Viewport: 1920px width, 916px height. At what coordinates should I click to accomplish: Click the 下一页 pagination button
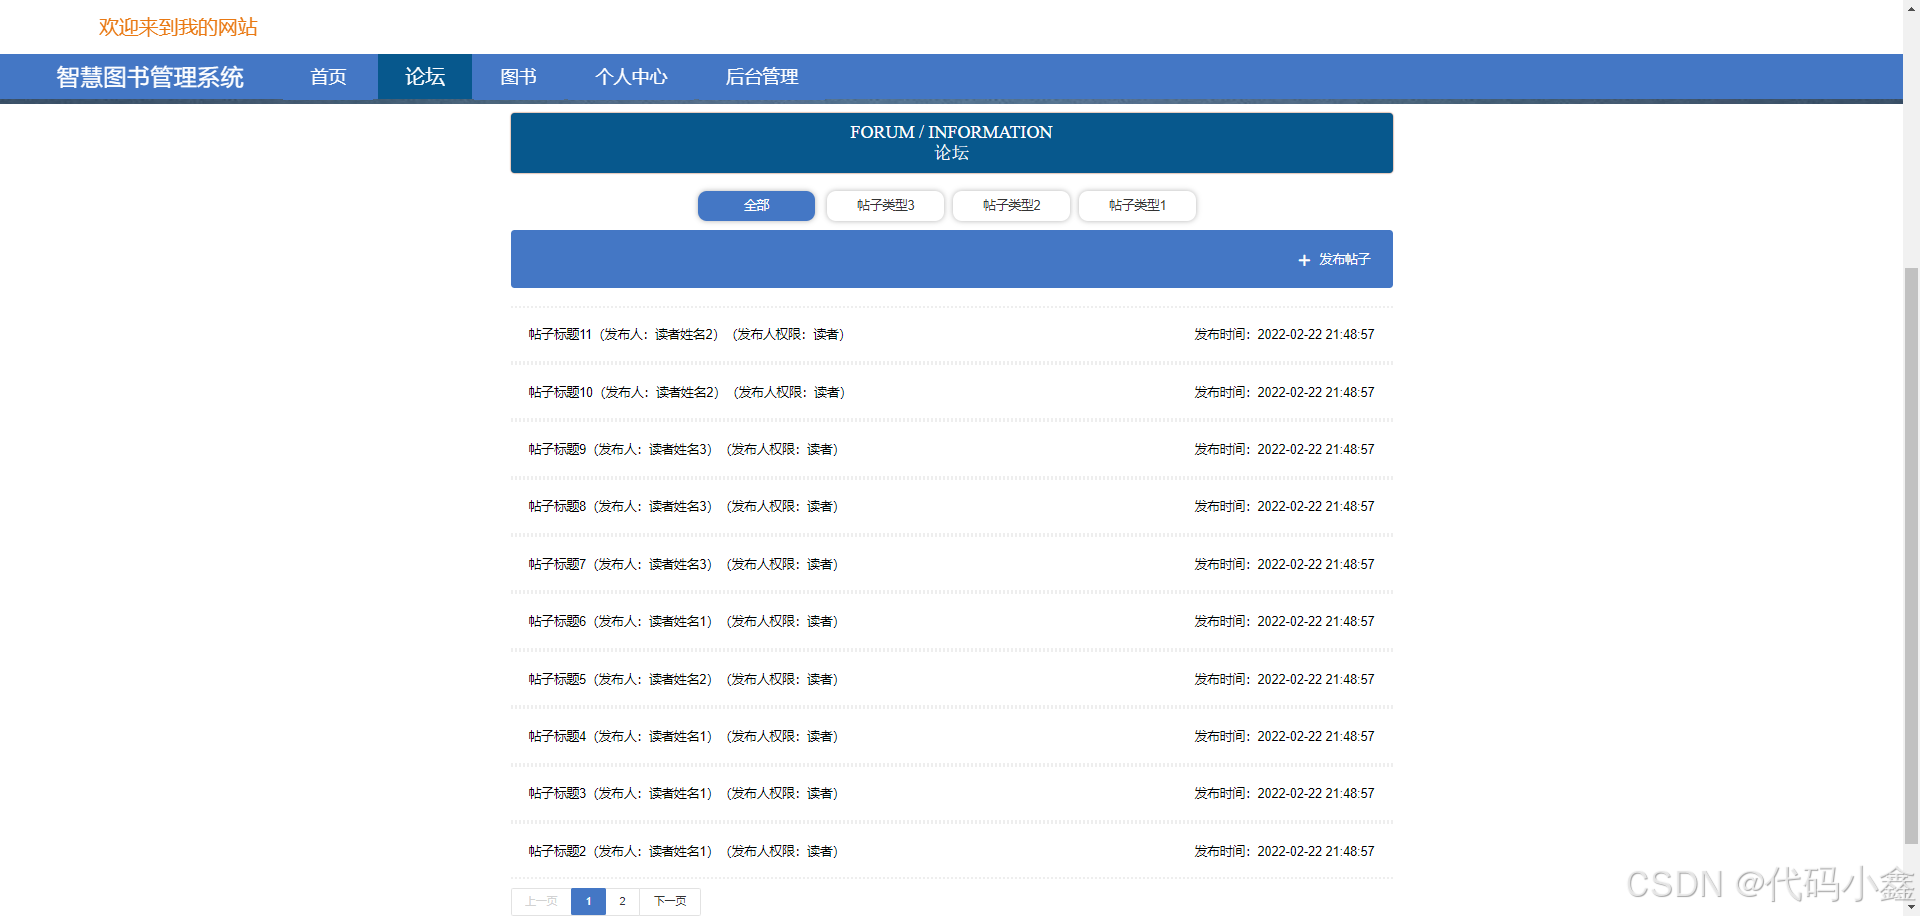[x=670, y=901]
